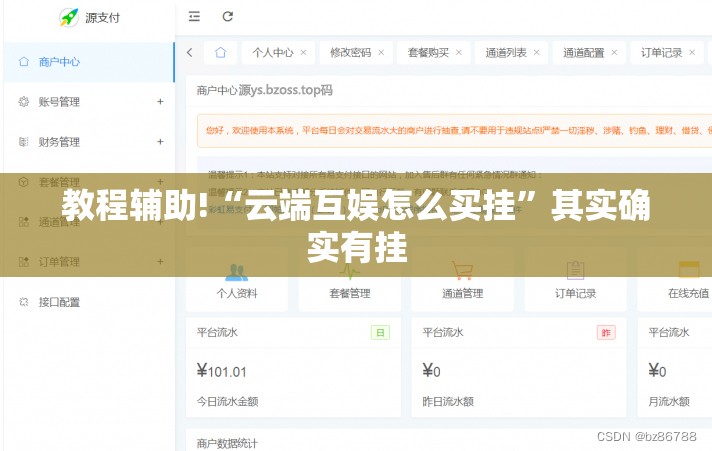
Task: Open 订单管理 sidebar menu
Action: [x=89, y=262]
